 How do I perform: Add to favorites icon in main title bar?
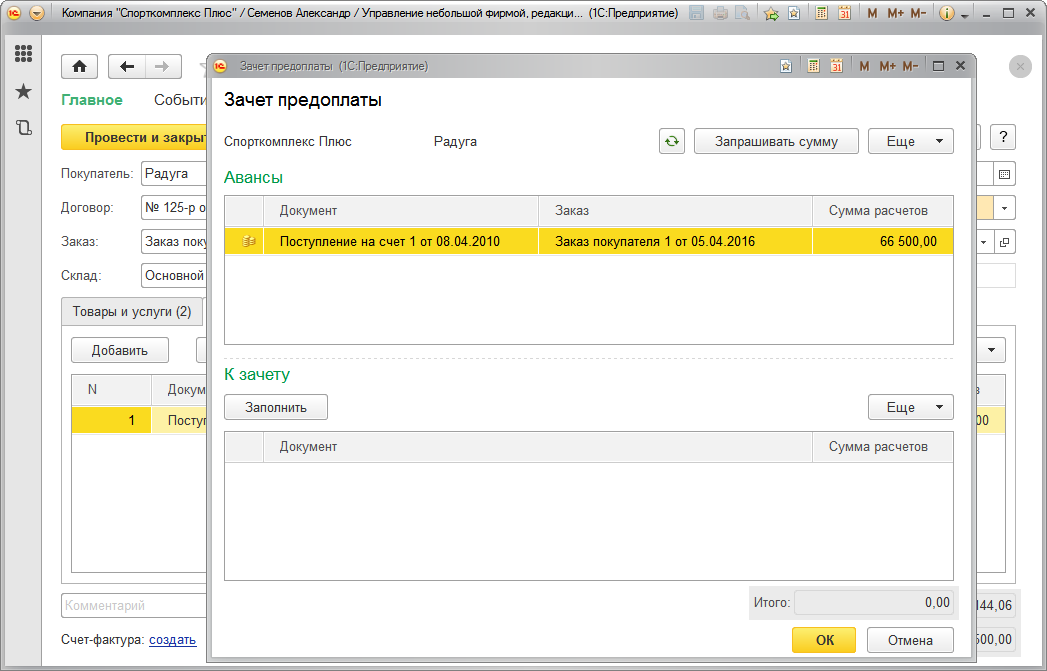[794, 13]
